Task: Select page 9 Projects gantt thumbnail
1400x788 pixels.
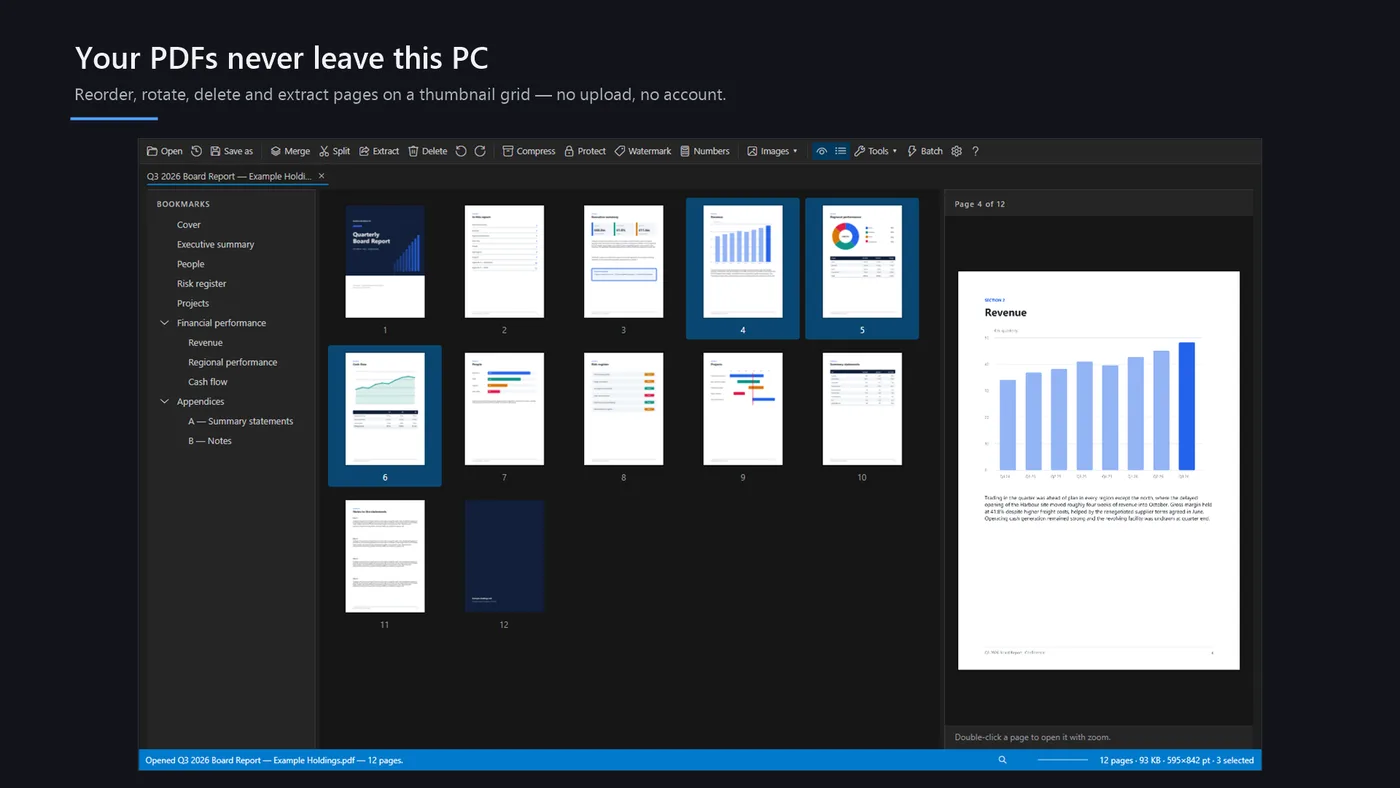Action: coord(743,409)
